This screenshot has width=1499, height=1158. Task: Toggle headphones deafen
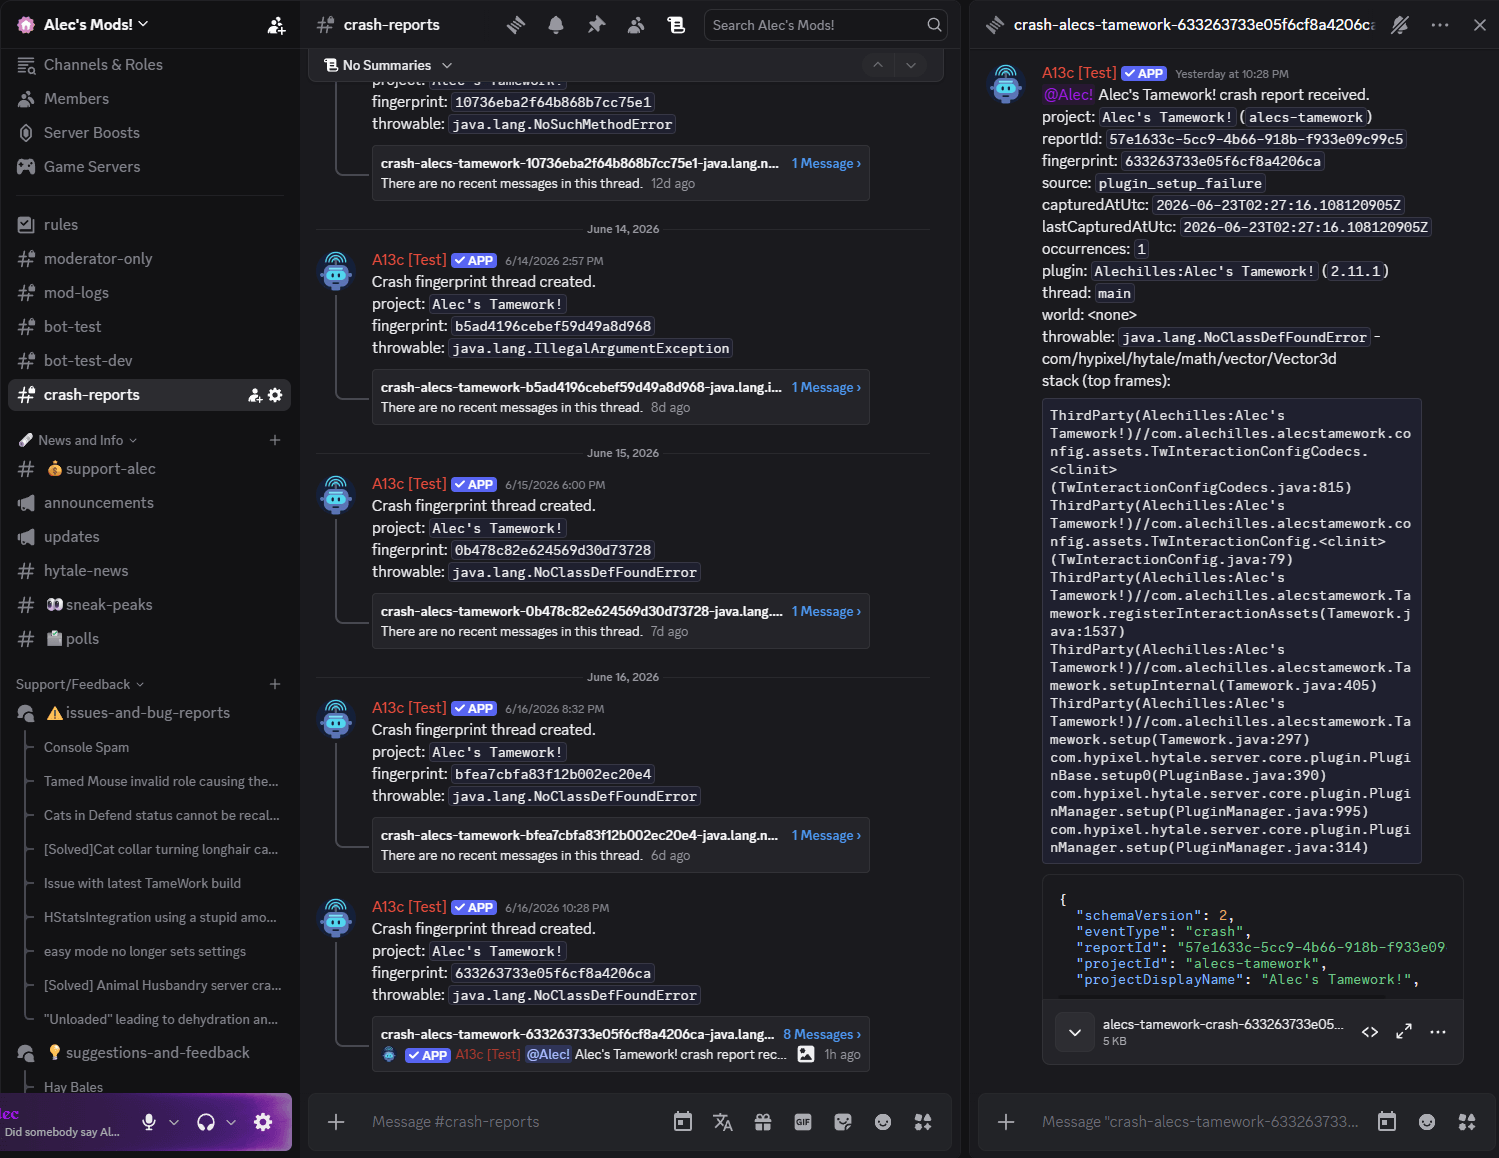point(206,1122)
